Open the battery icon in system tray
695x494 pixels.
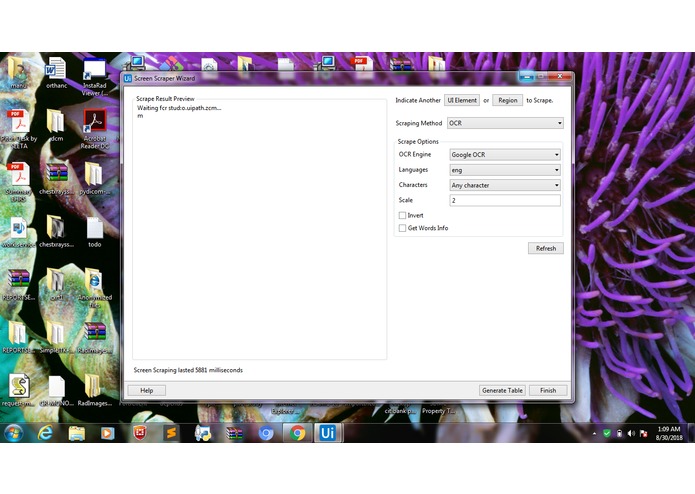619,433
